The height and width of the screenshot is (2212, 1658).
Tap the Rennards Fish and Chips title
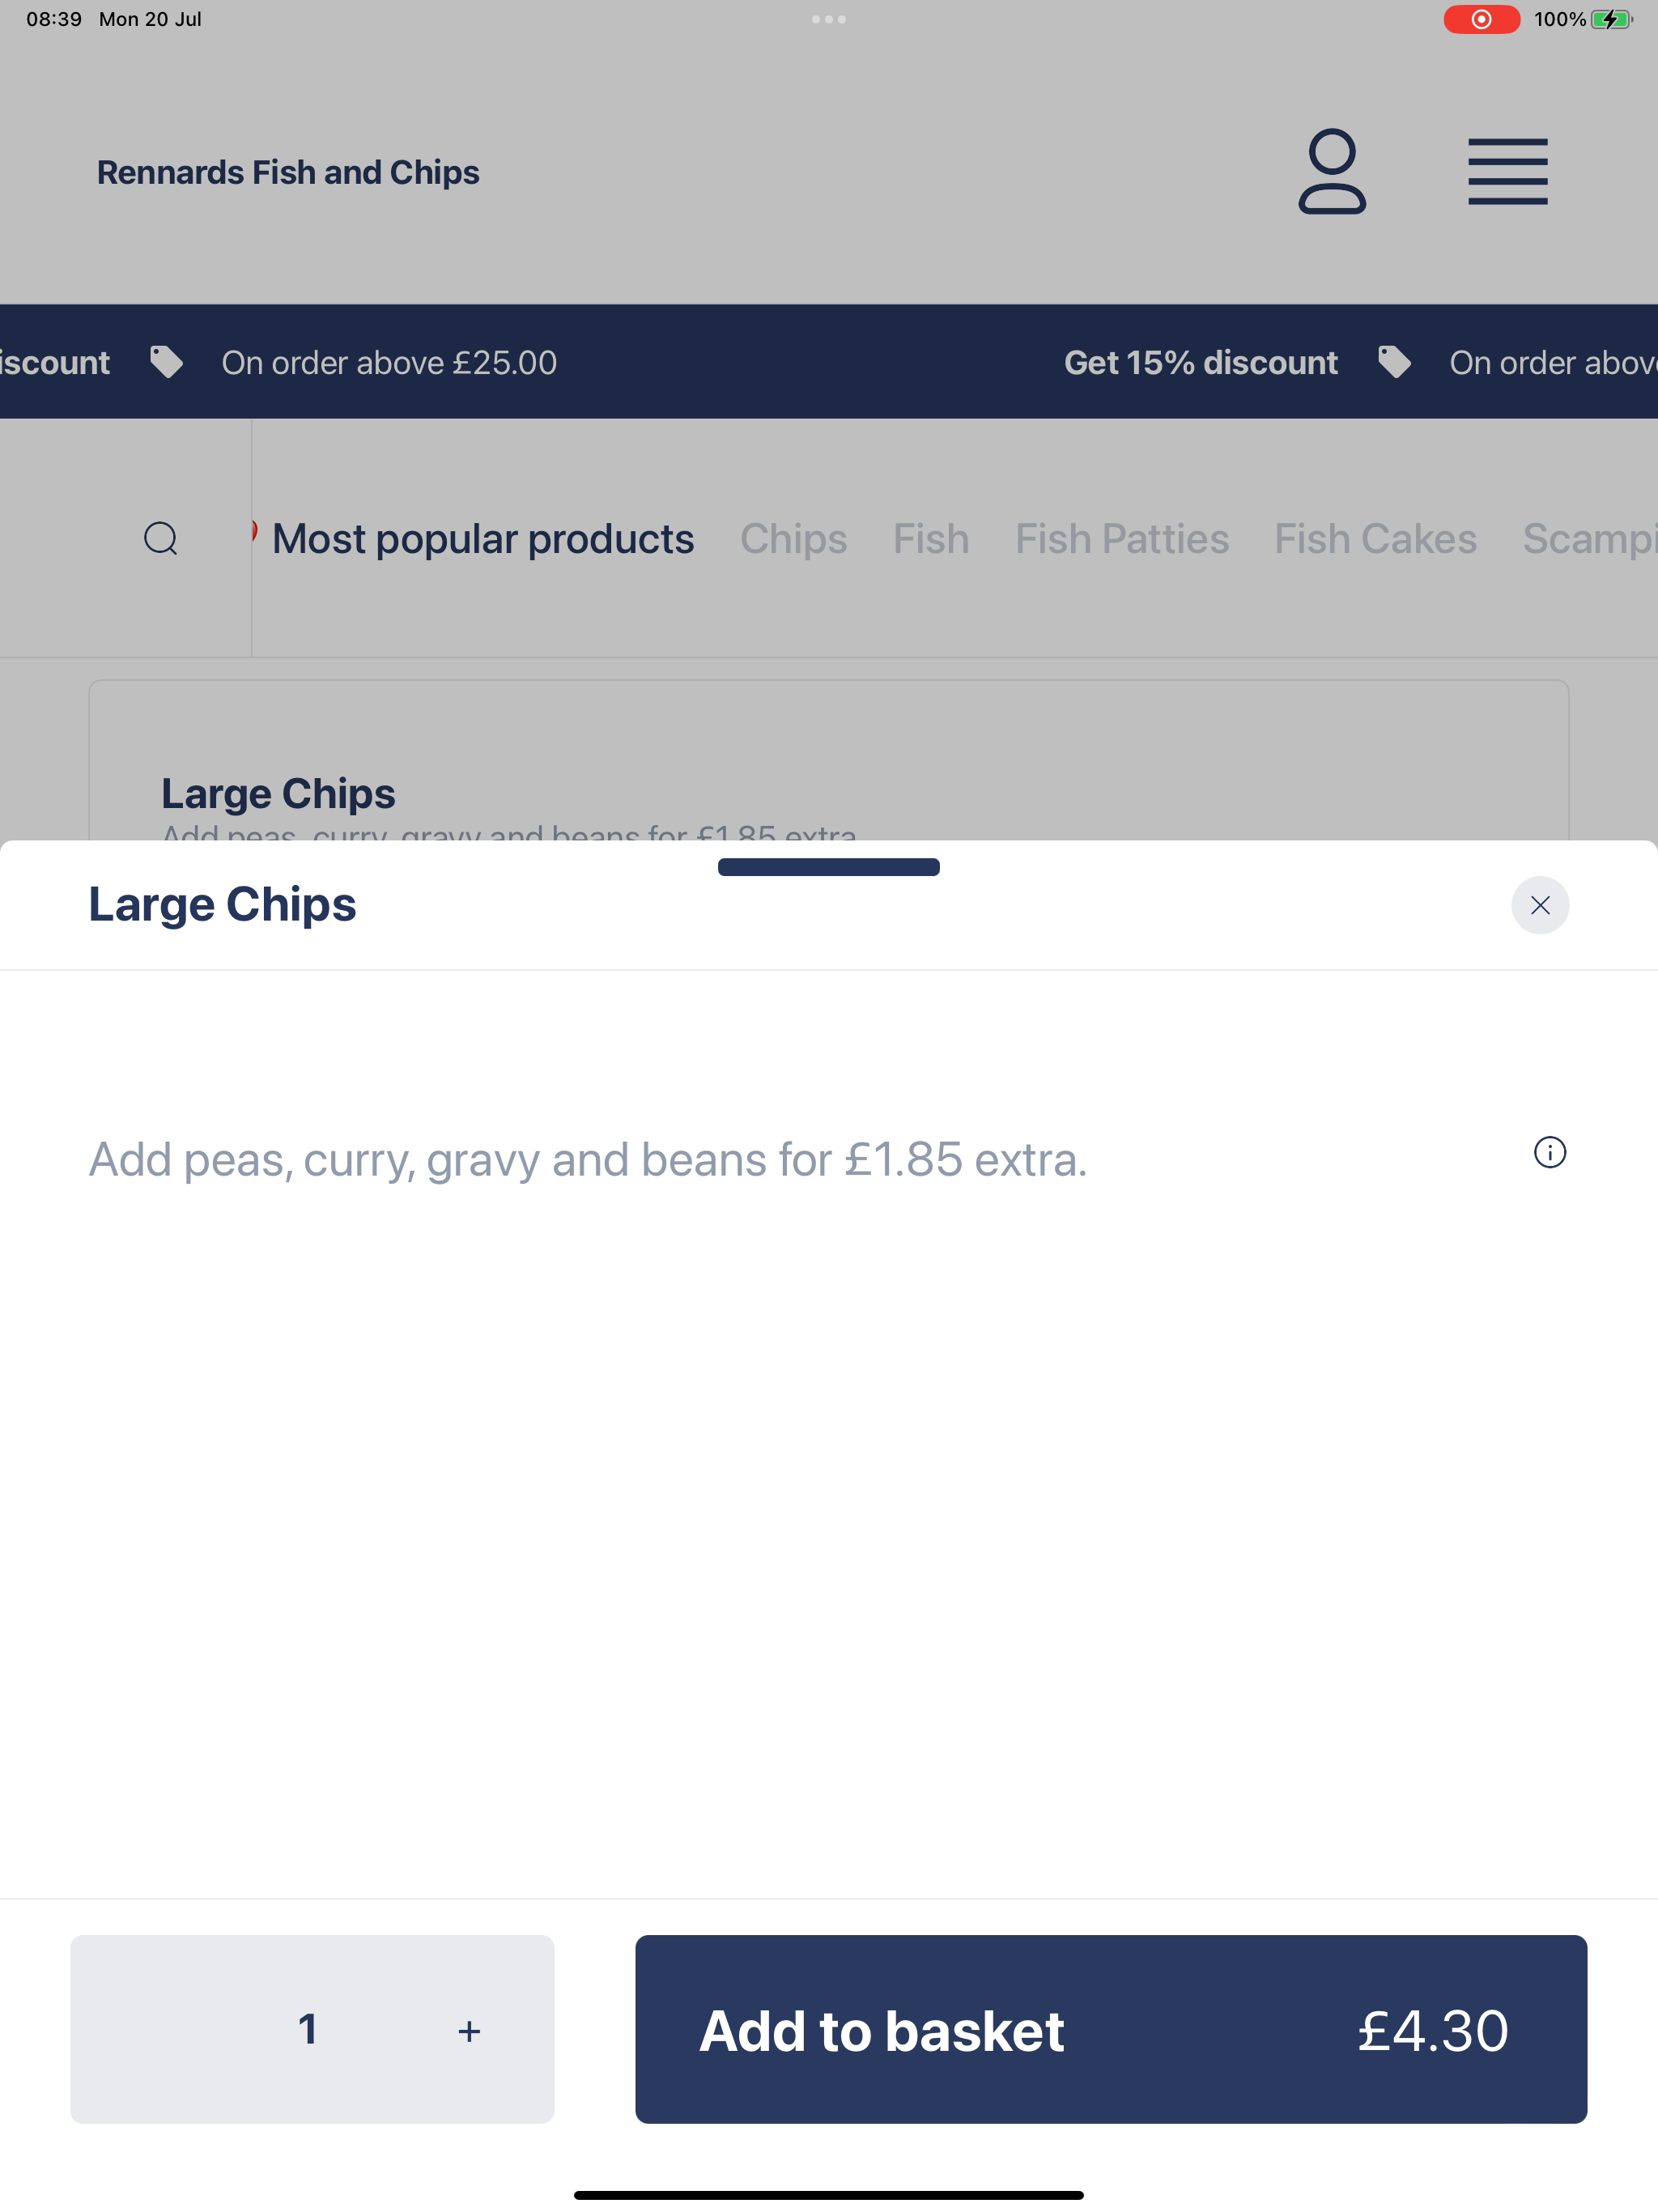coord(288,172)
